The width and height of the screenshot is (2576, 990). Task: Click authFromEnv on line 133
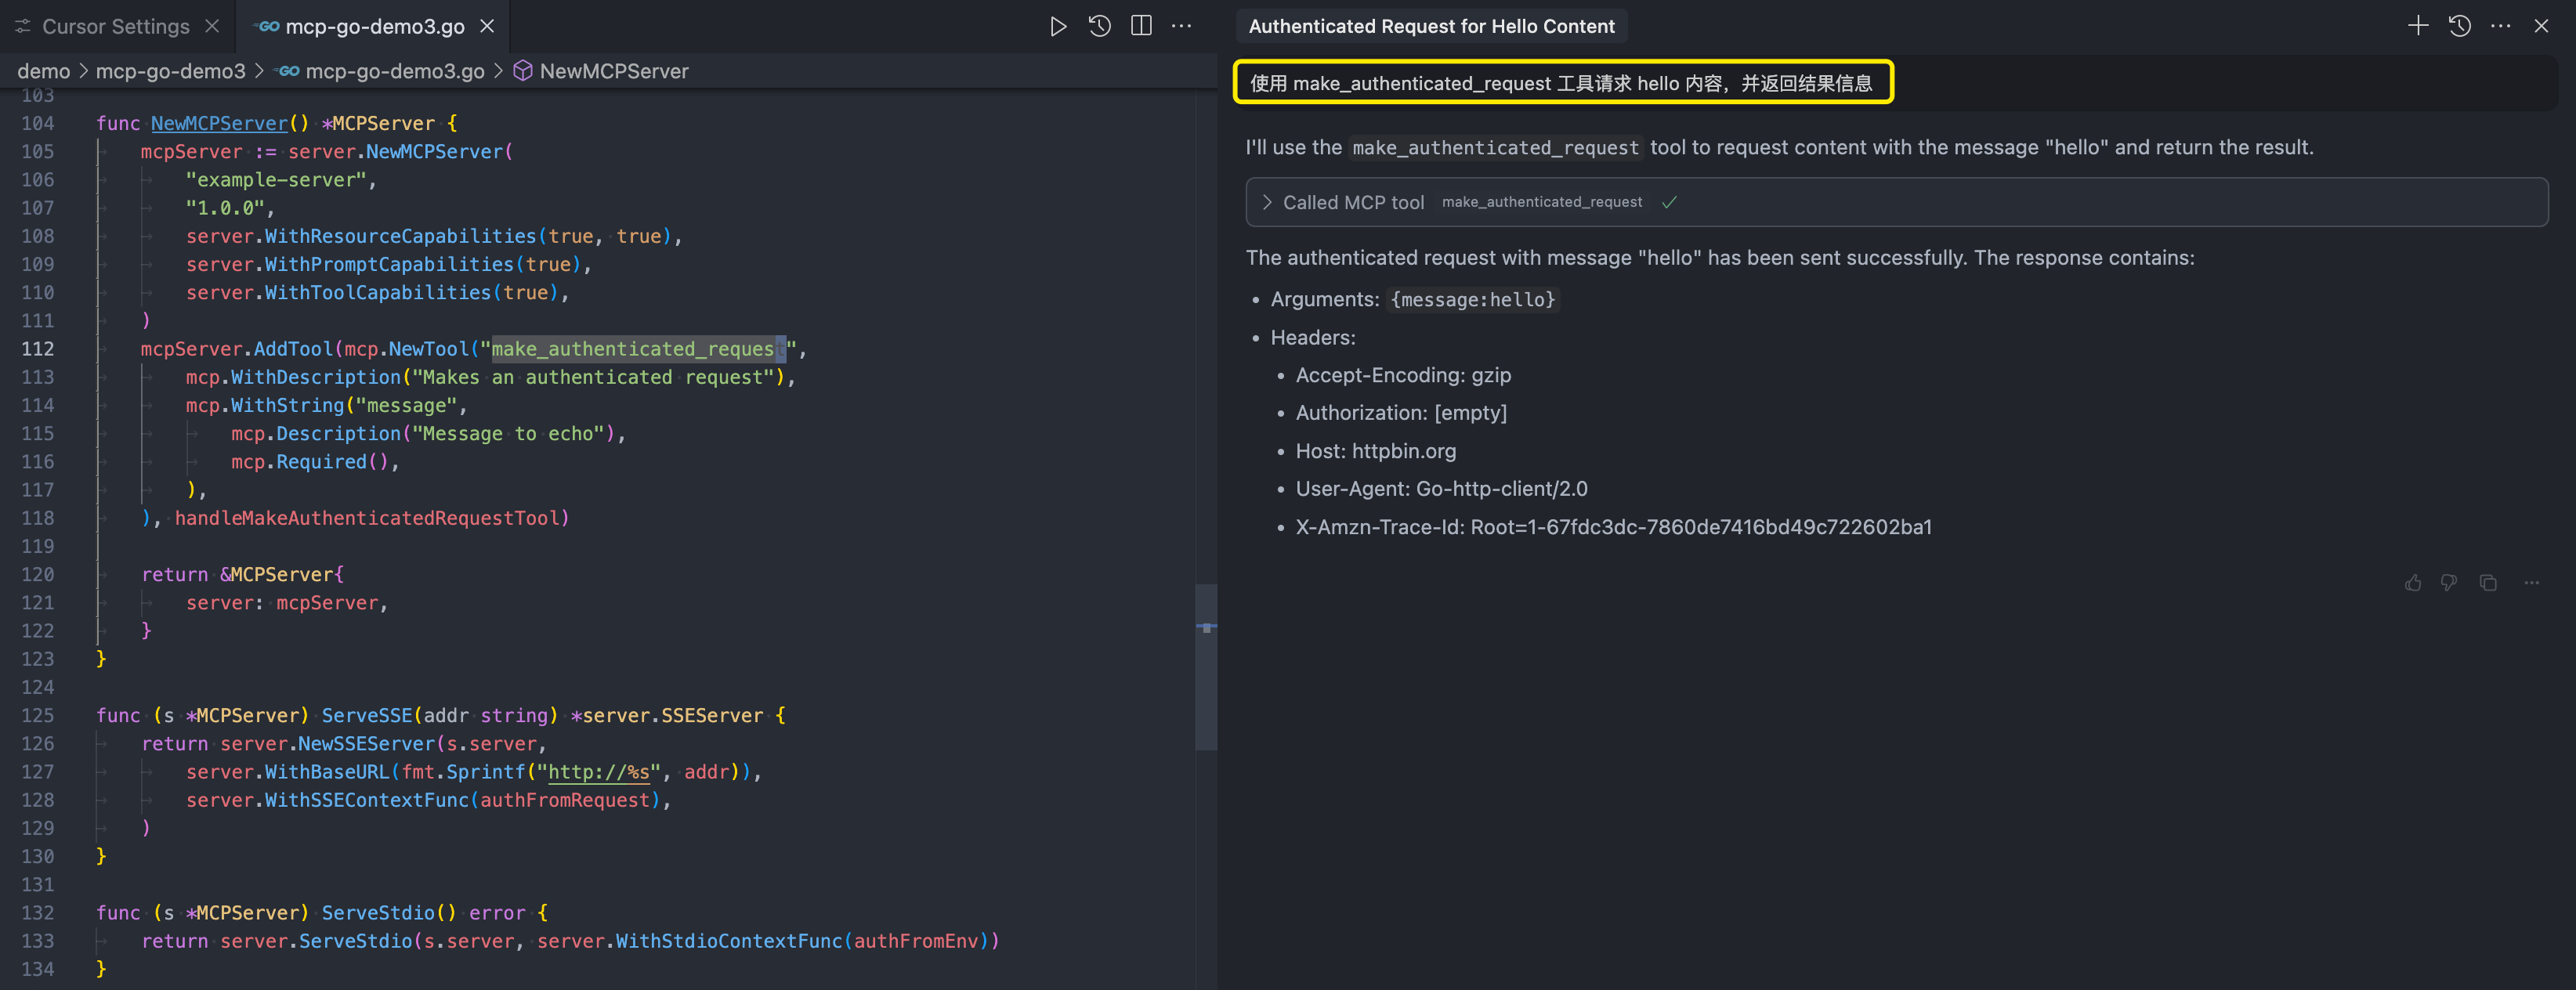click(x=915, y=941)
